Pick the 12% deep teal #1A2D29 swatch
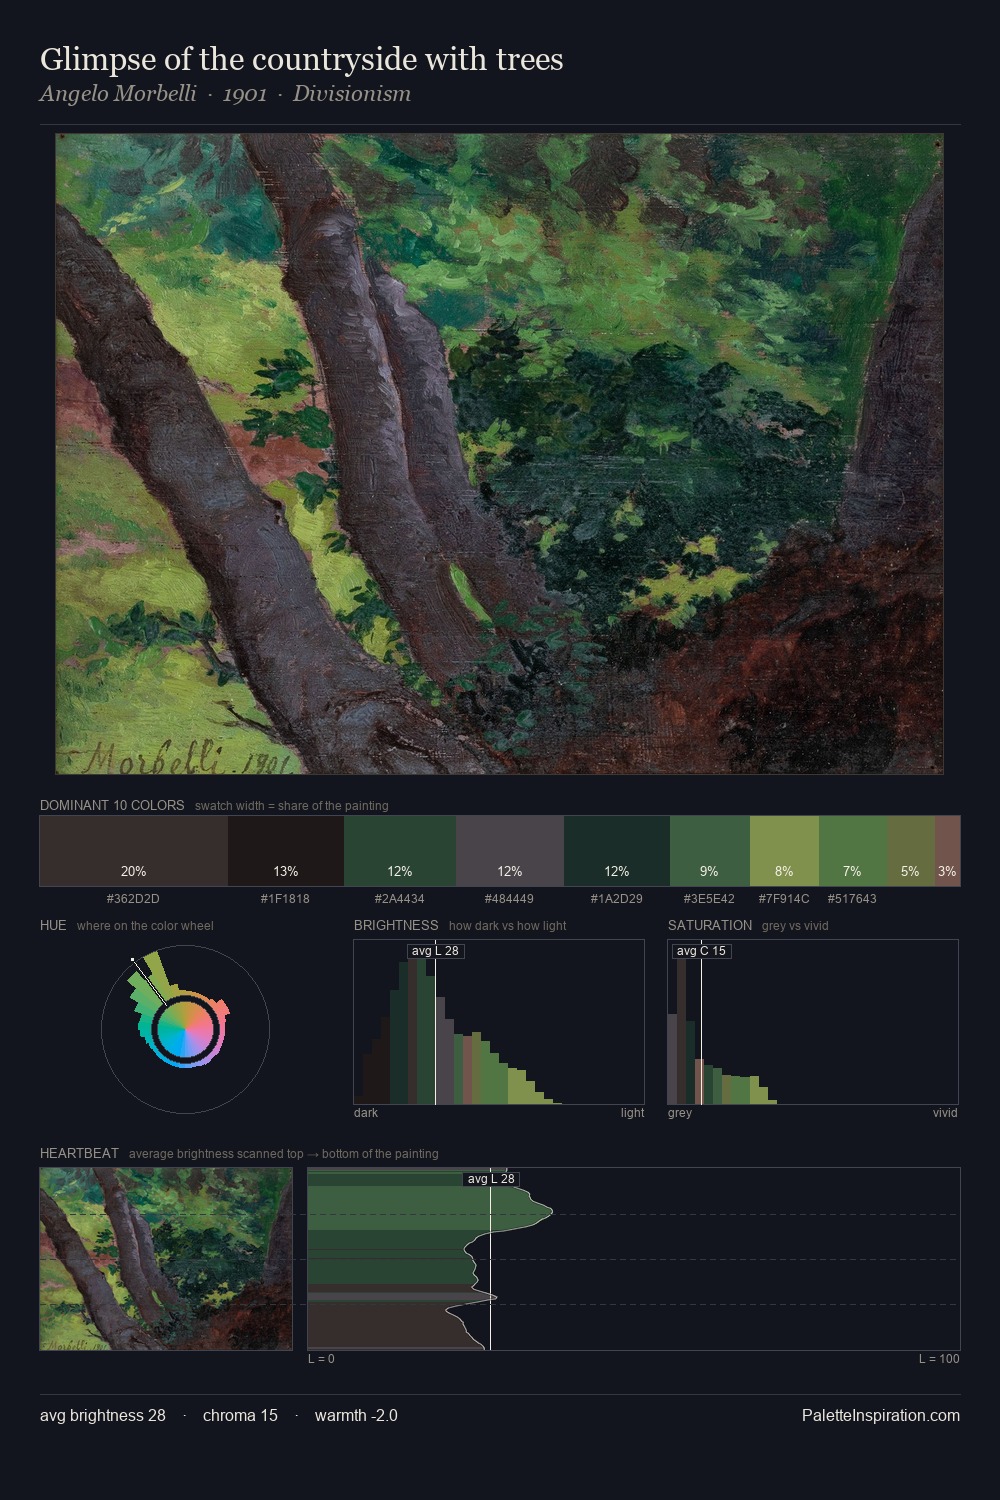 click(617, 851)
